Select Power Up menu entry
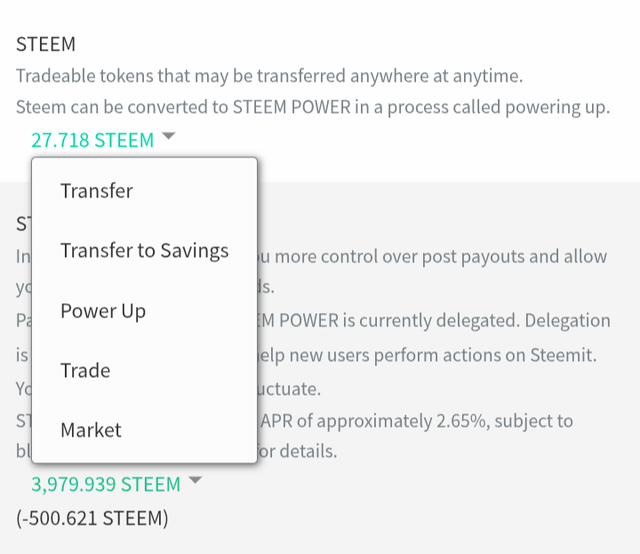 click(103, 311)
